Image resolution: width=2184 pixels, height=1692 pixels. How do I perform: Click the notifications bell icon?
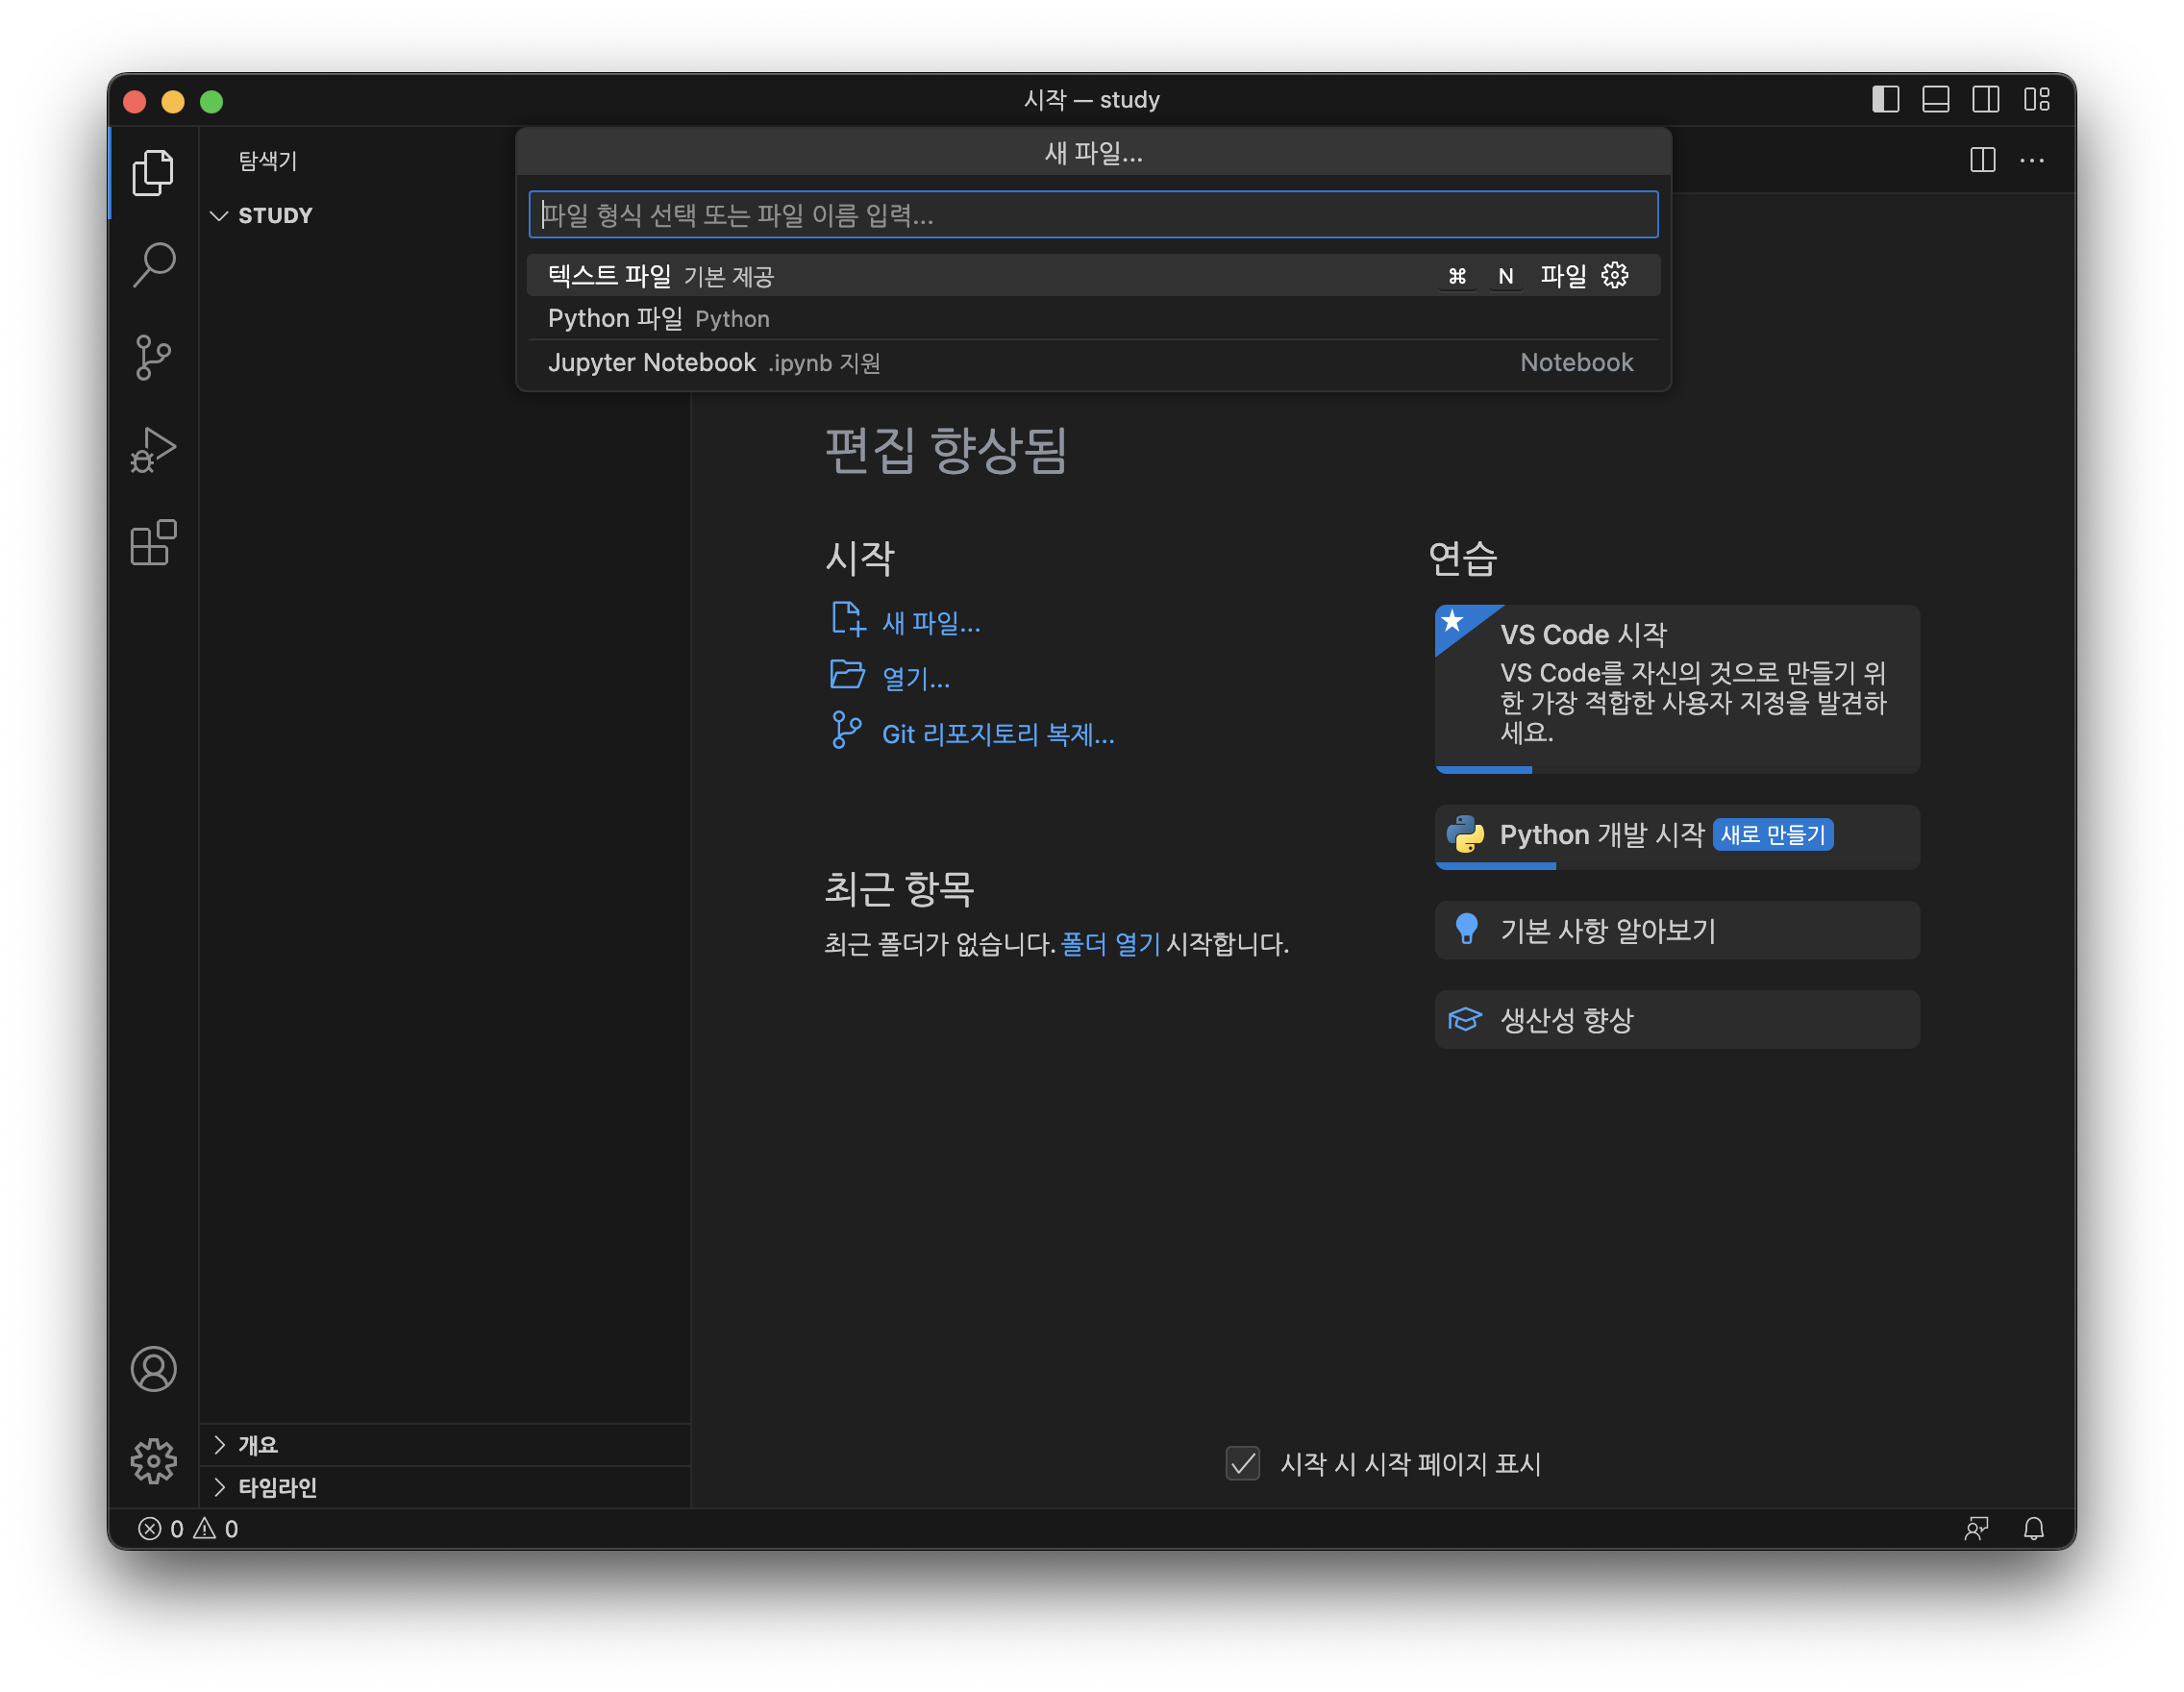click(x=2033, y=1528)
